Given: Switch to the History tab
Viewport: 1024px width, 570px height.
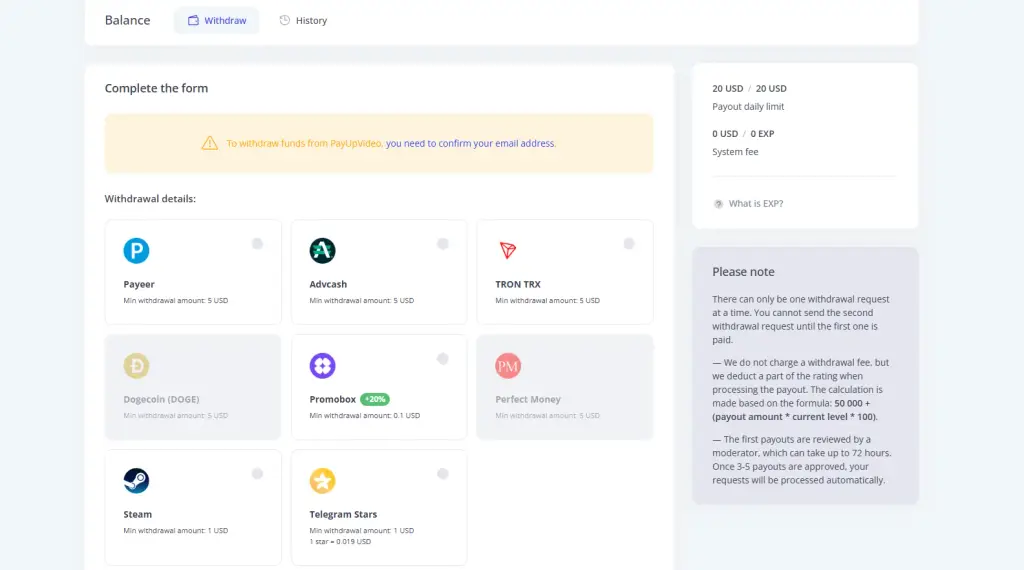Looking at the screenshot, I should [x=303, y=20].
